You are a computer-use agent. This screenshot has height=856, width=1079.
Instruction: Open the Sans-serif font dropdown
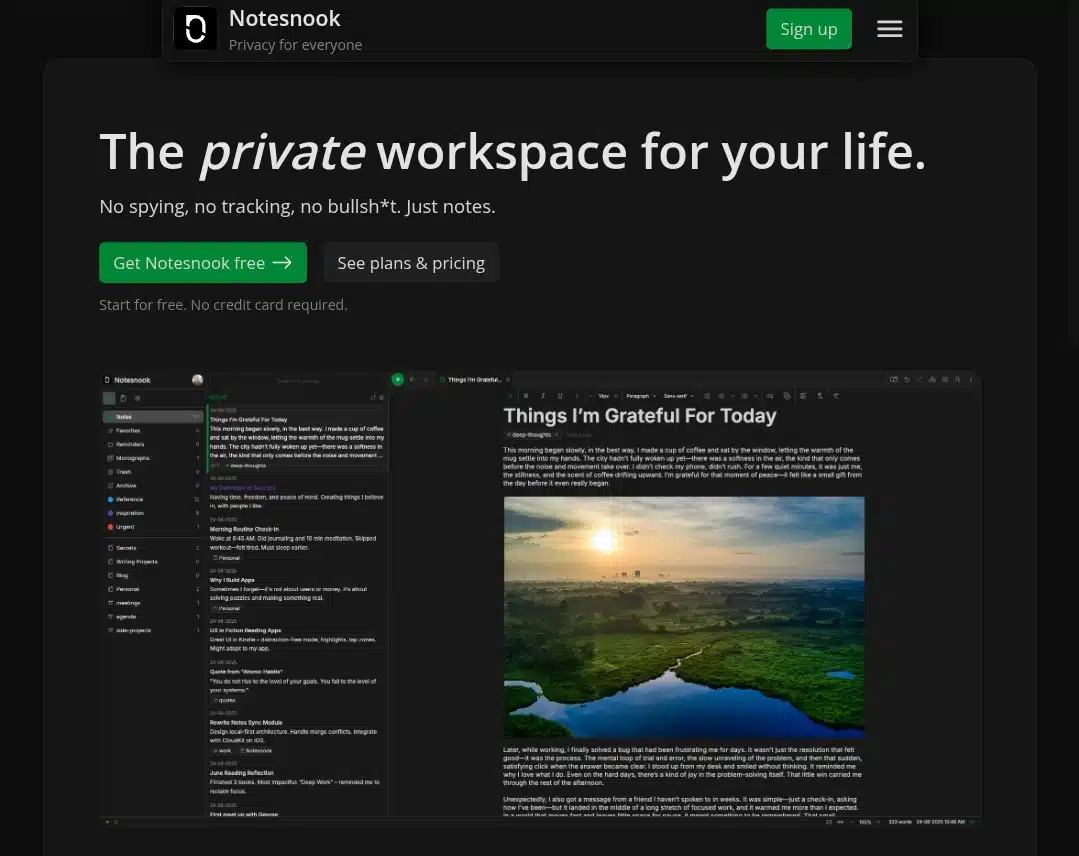click(679, 396)
